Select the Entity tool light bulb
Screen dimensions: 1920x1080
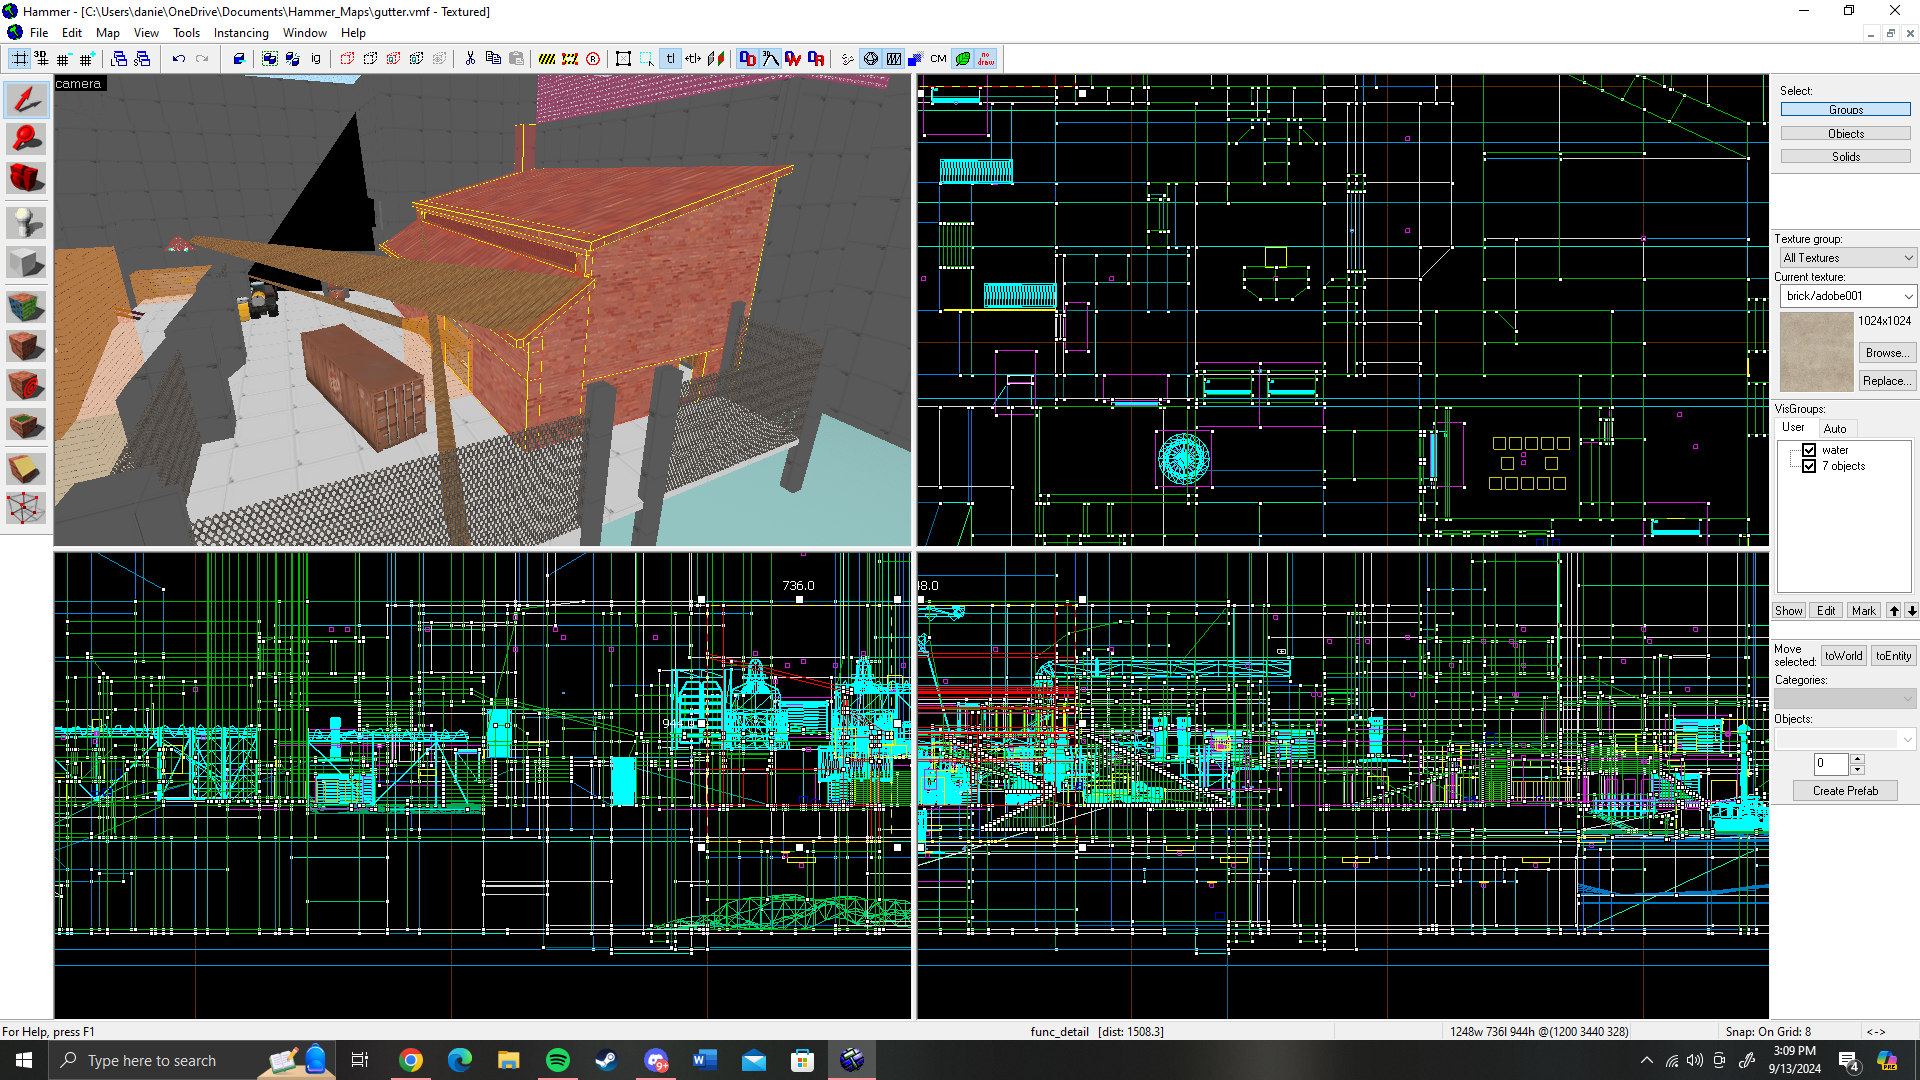coord(26,222)
